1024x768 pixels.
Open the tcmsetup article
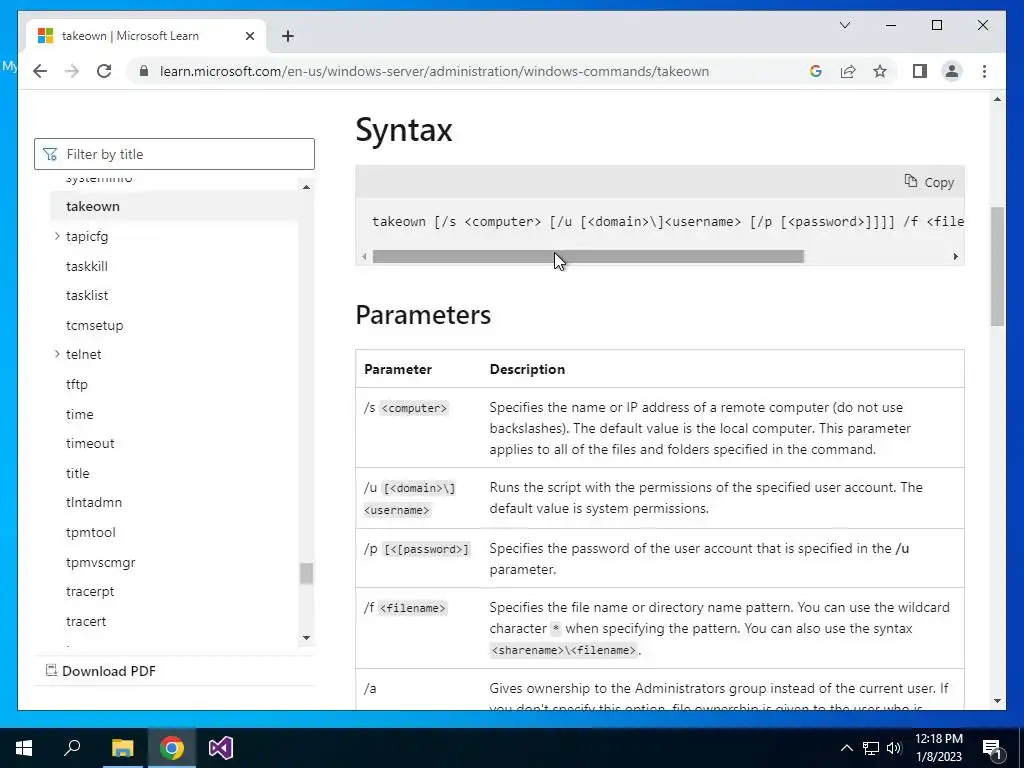pyautogui.click(x=95, y=325)
